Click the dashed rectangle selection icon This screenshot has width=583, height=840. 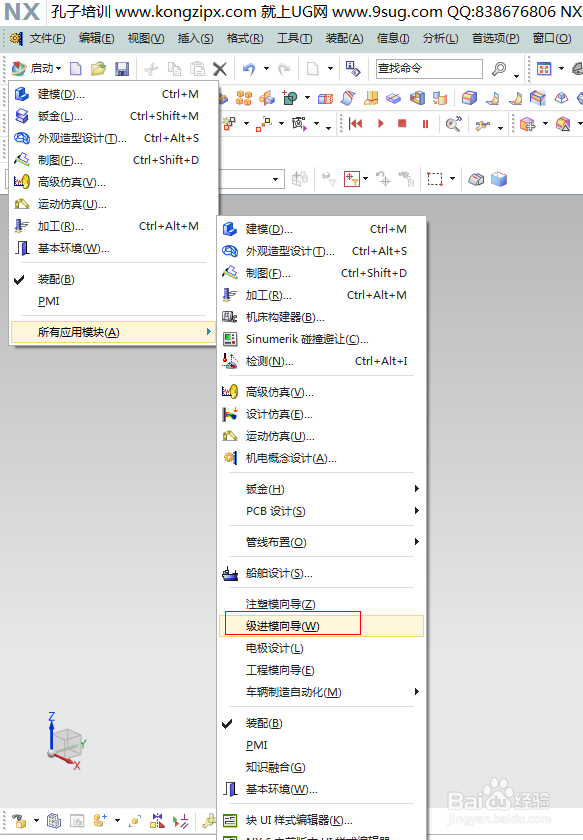[x=435, y=179]
